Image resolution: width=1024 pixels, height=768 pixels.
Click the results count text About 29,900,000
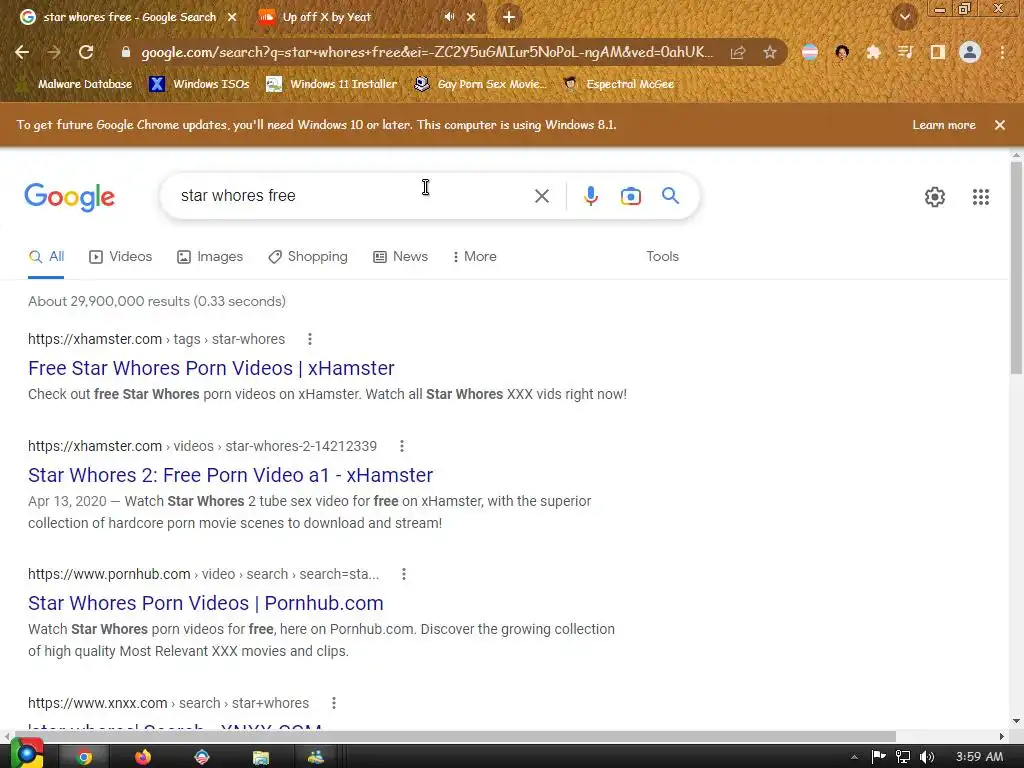(157, 301)
